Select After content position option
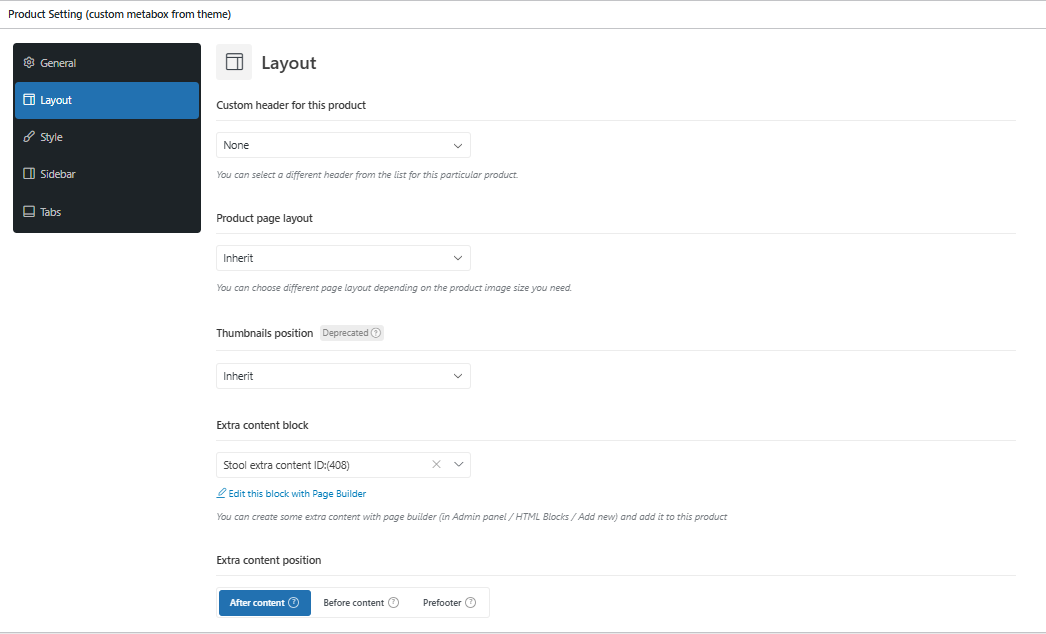 click(257, 603)
